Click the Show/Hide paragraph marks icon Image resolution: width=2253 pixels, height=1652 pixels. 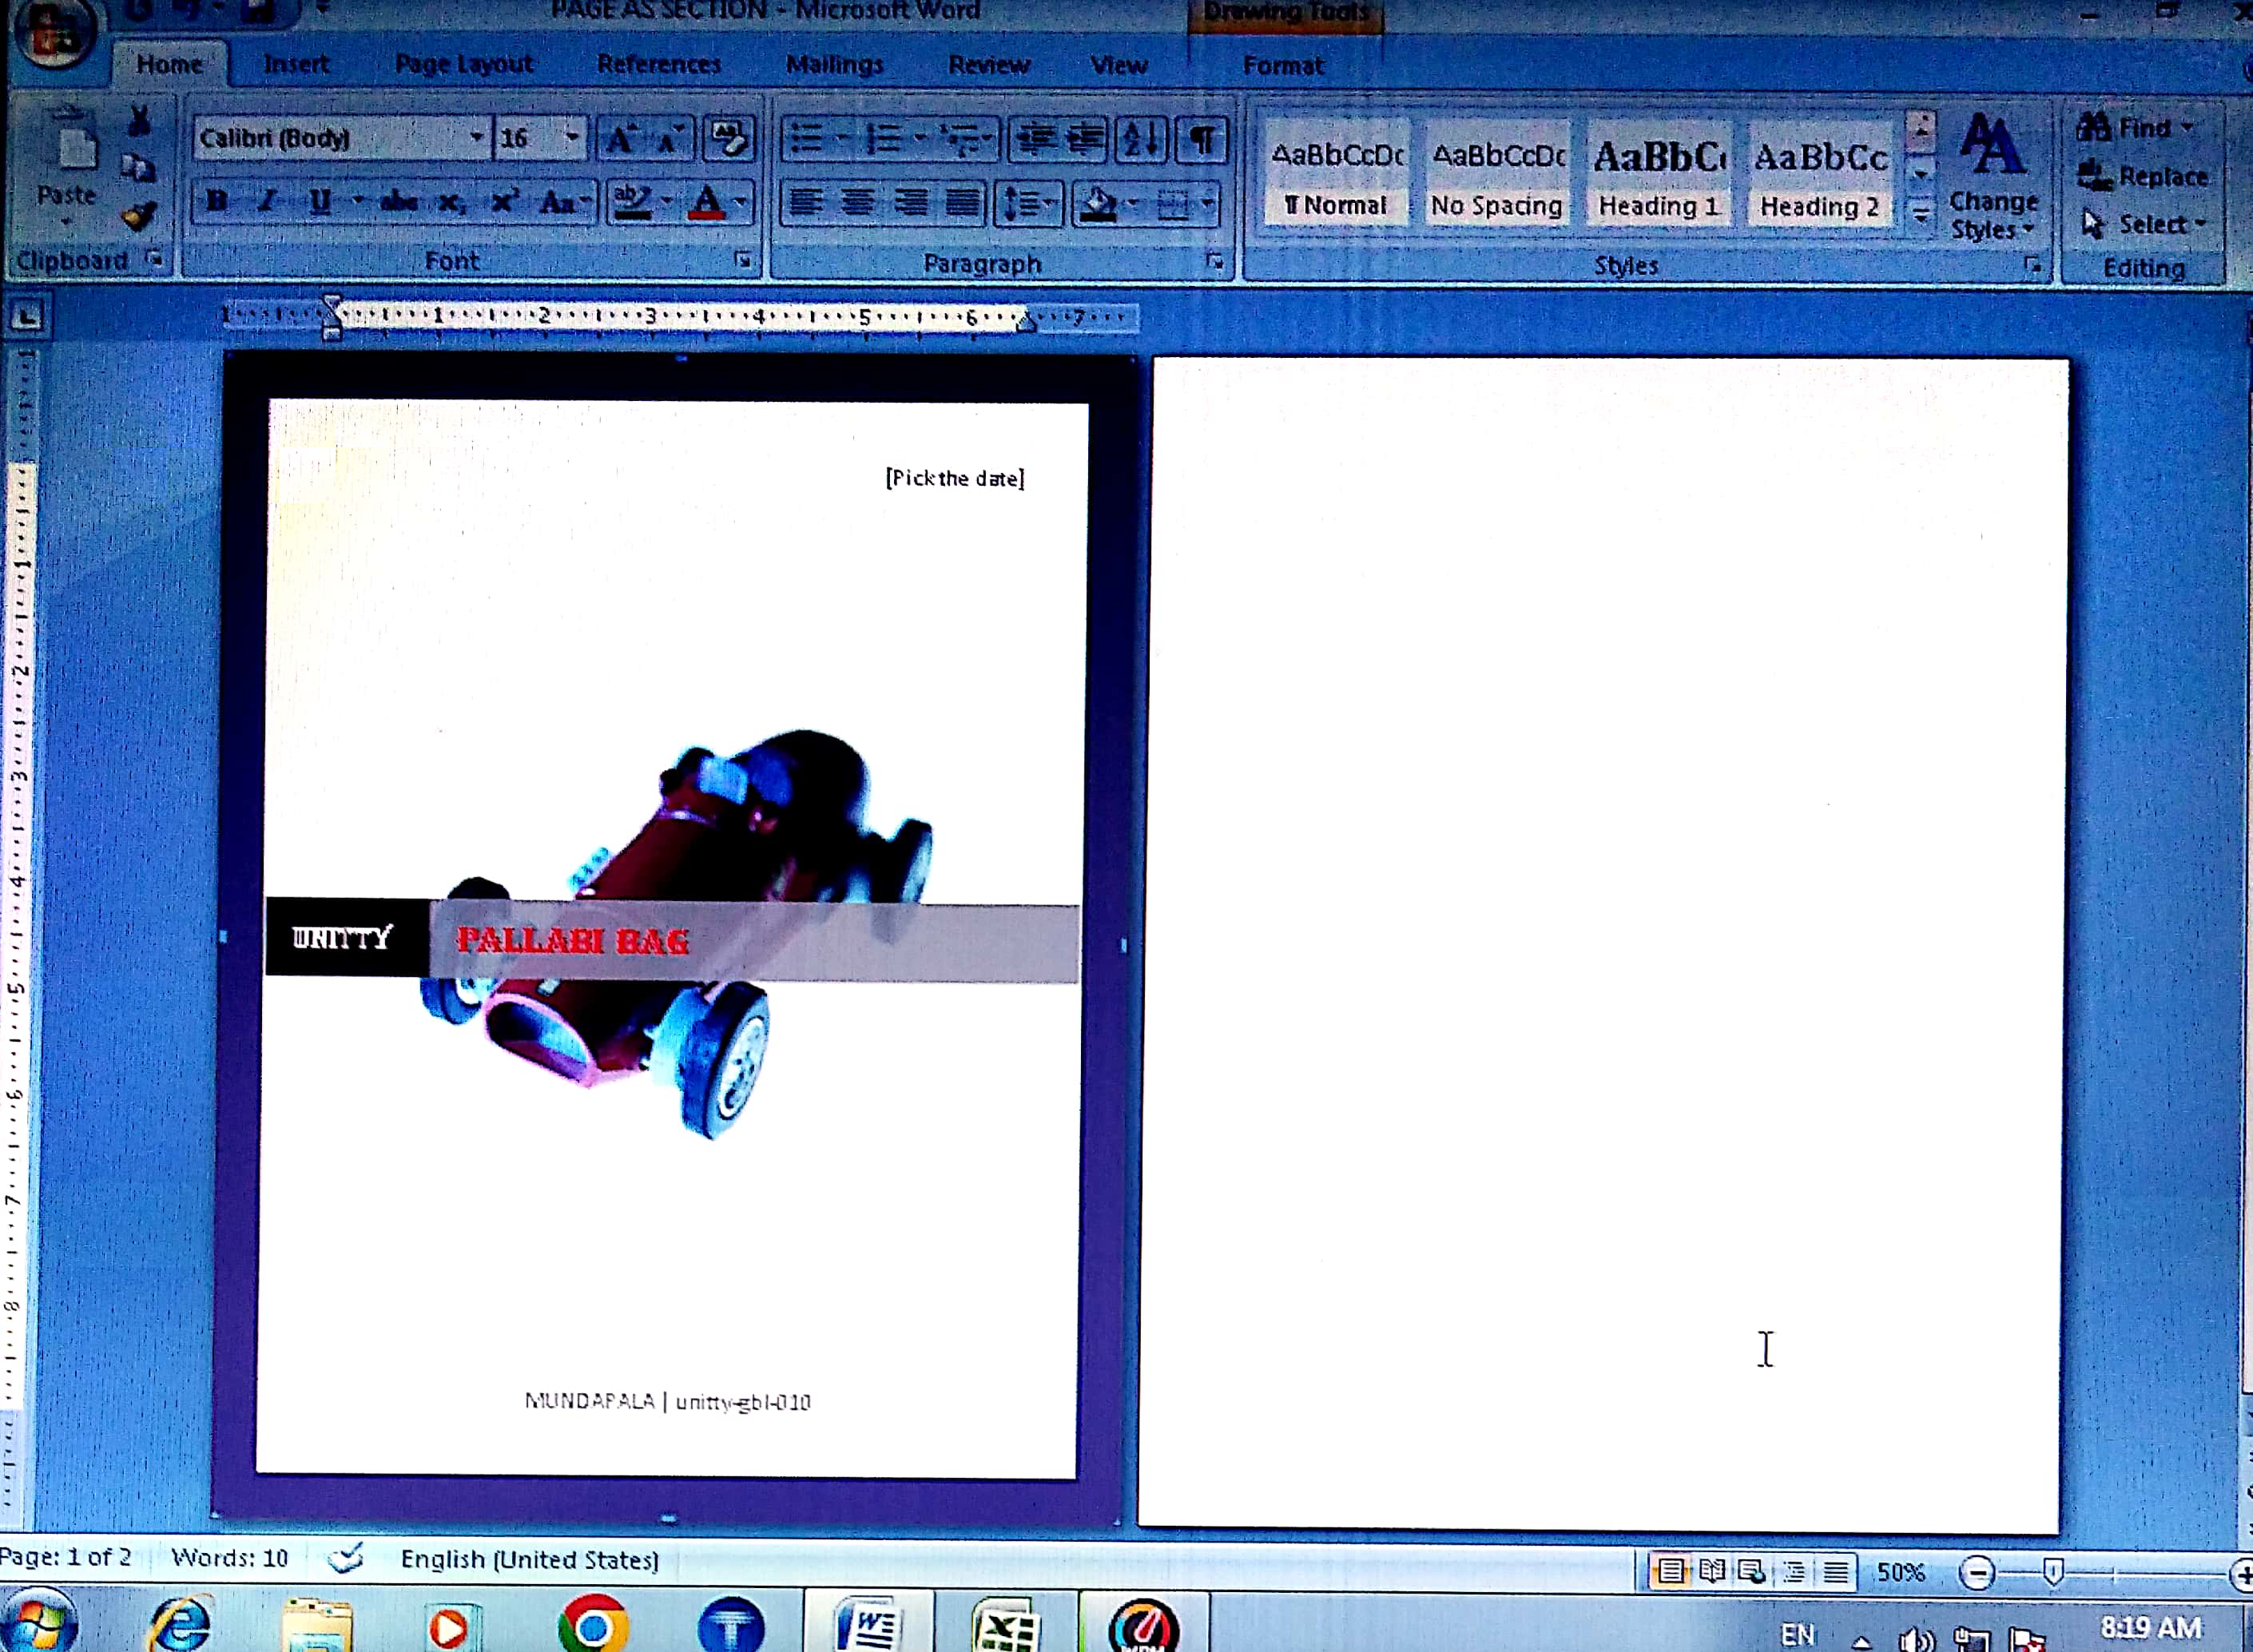tap(1203, 139)
